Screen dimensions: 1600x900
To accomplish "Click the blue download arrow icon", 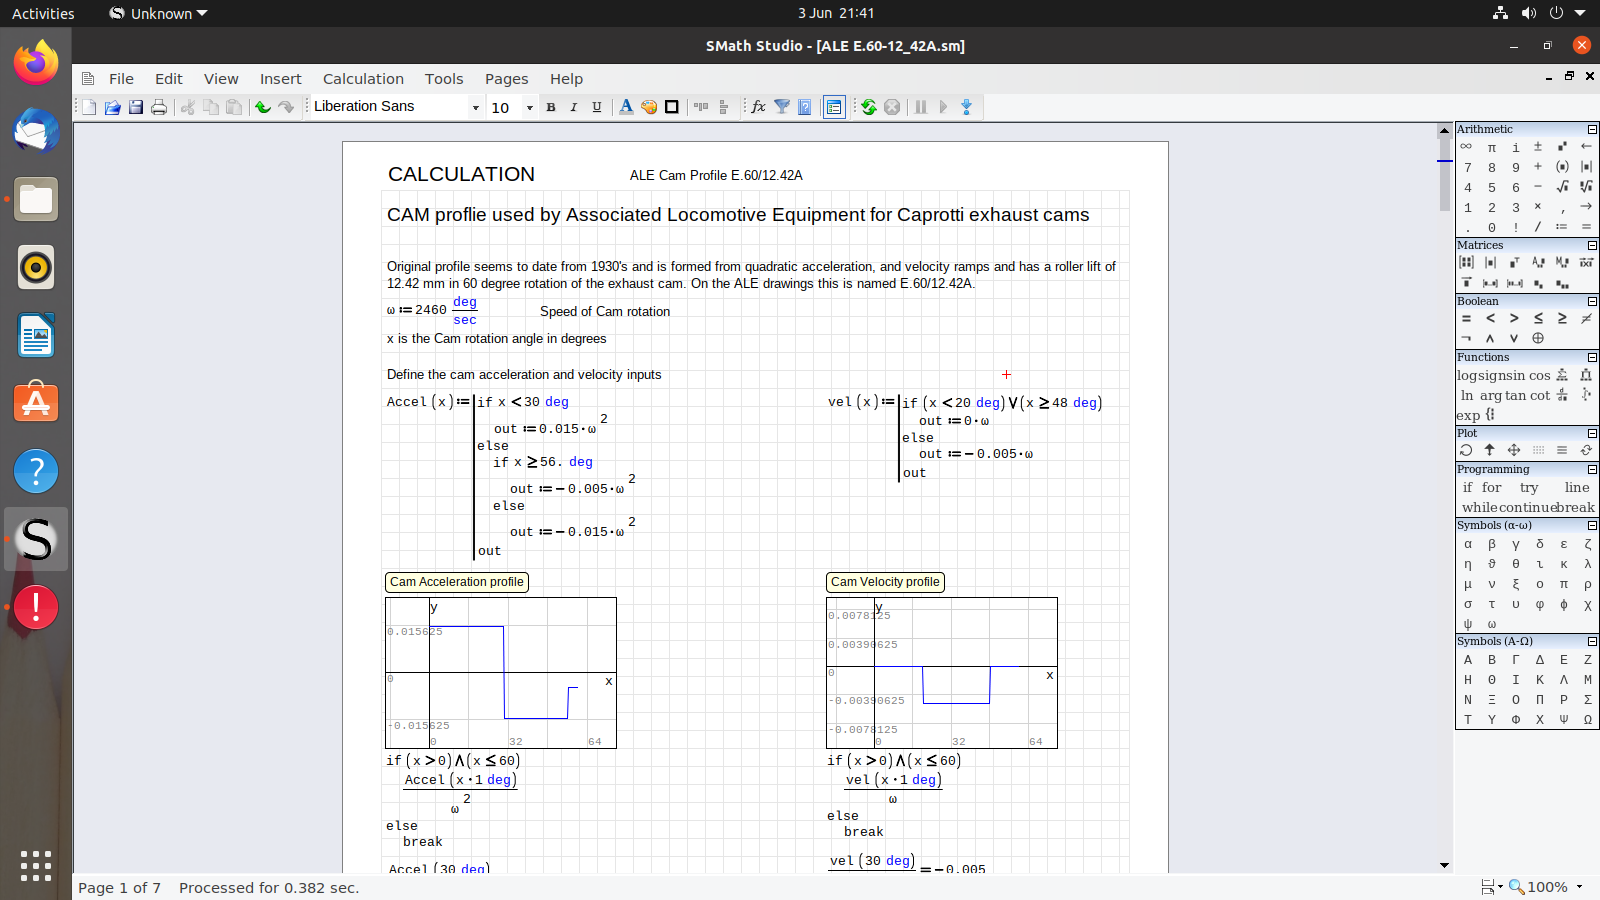I will pyautogui.click(x=966, y=107).
